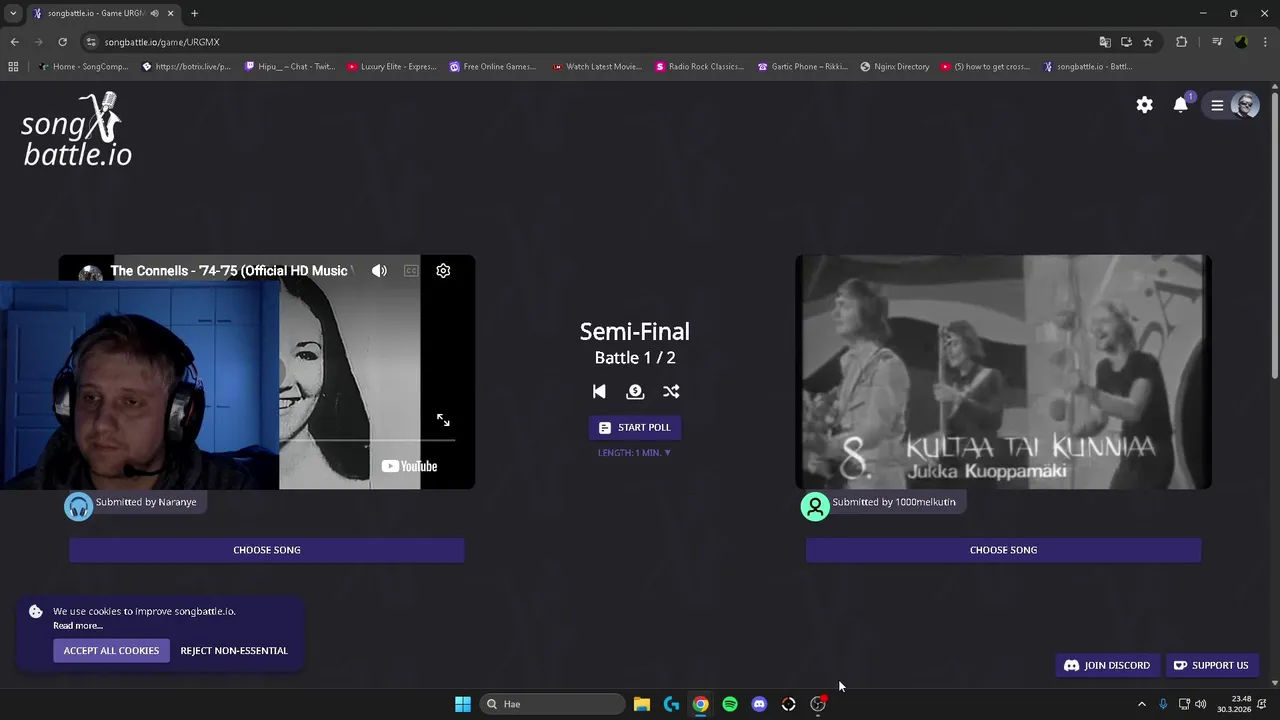View site information icon in address bar
Image resolution: width=1280 pixels, height=720 pixels.
click(x=91, y=42)
